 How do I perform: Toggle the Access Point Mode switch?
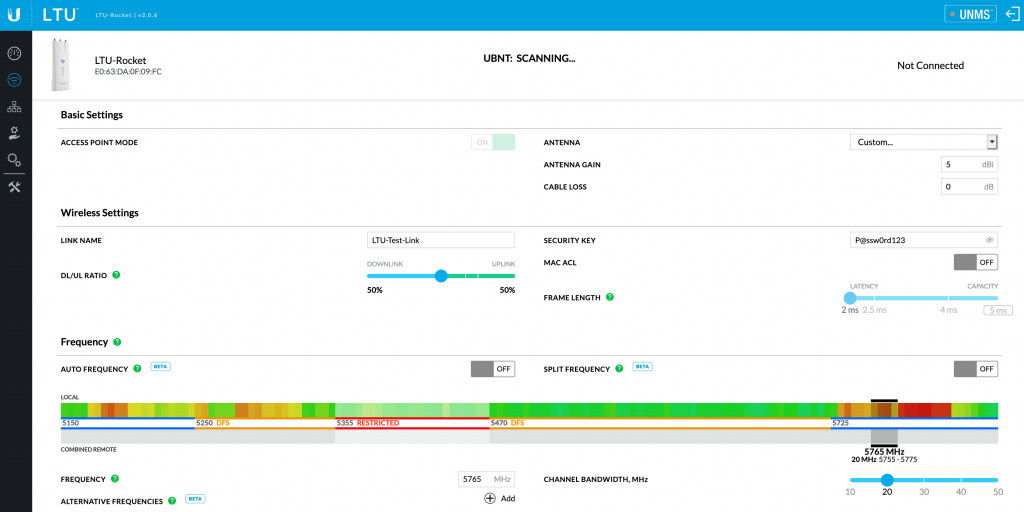pyautogui.click(x=493, y=142)
